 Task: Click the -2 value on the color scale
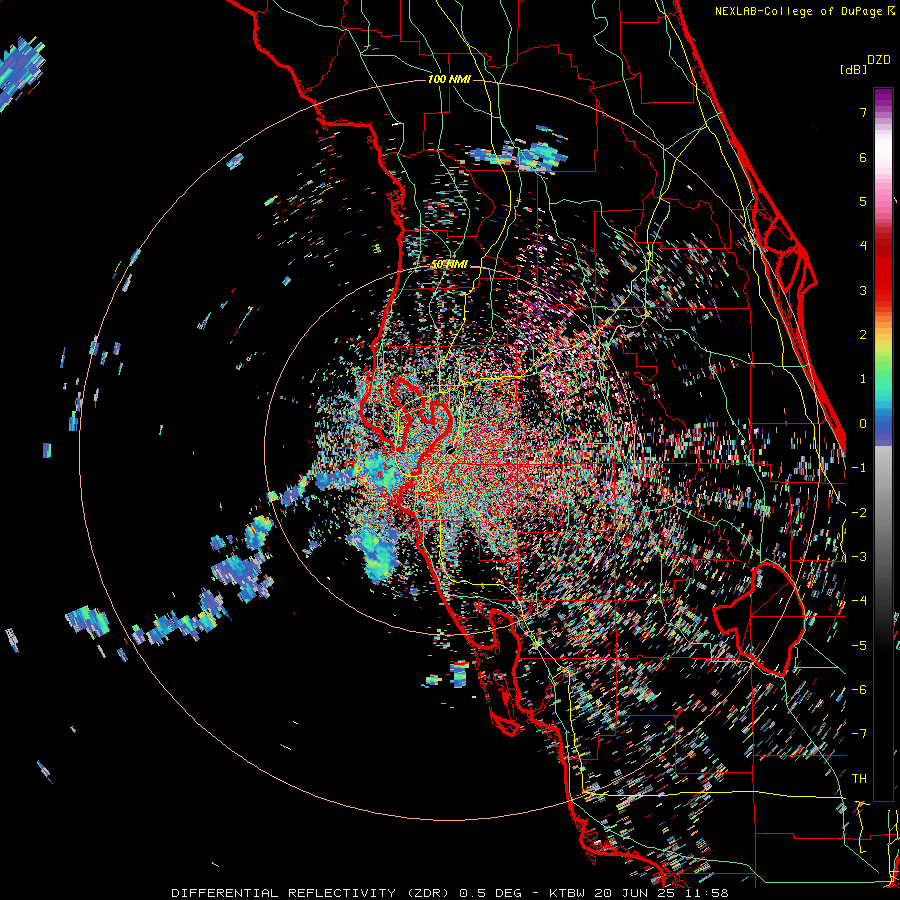coord(859,512)
